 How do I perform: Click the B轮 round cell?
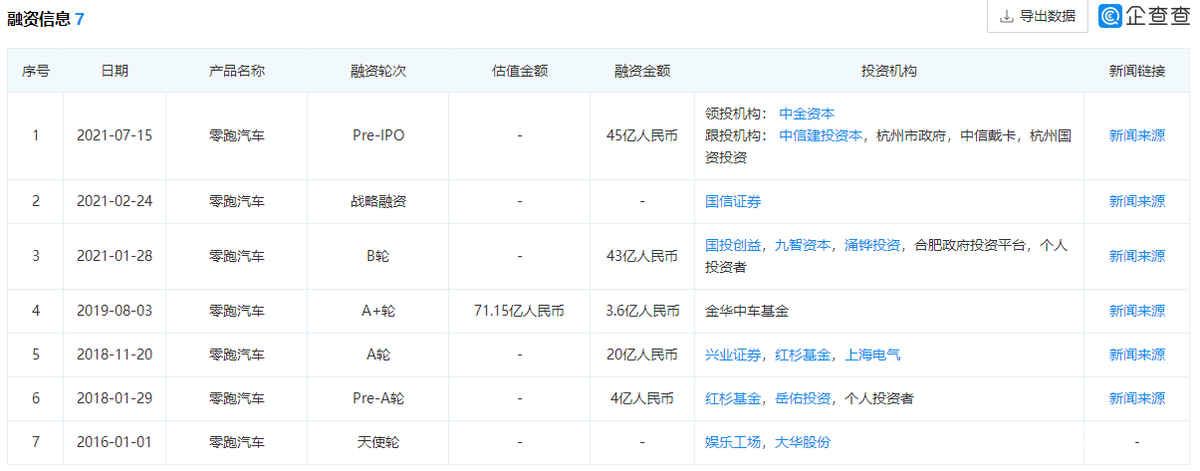(378, 256)
